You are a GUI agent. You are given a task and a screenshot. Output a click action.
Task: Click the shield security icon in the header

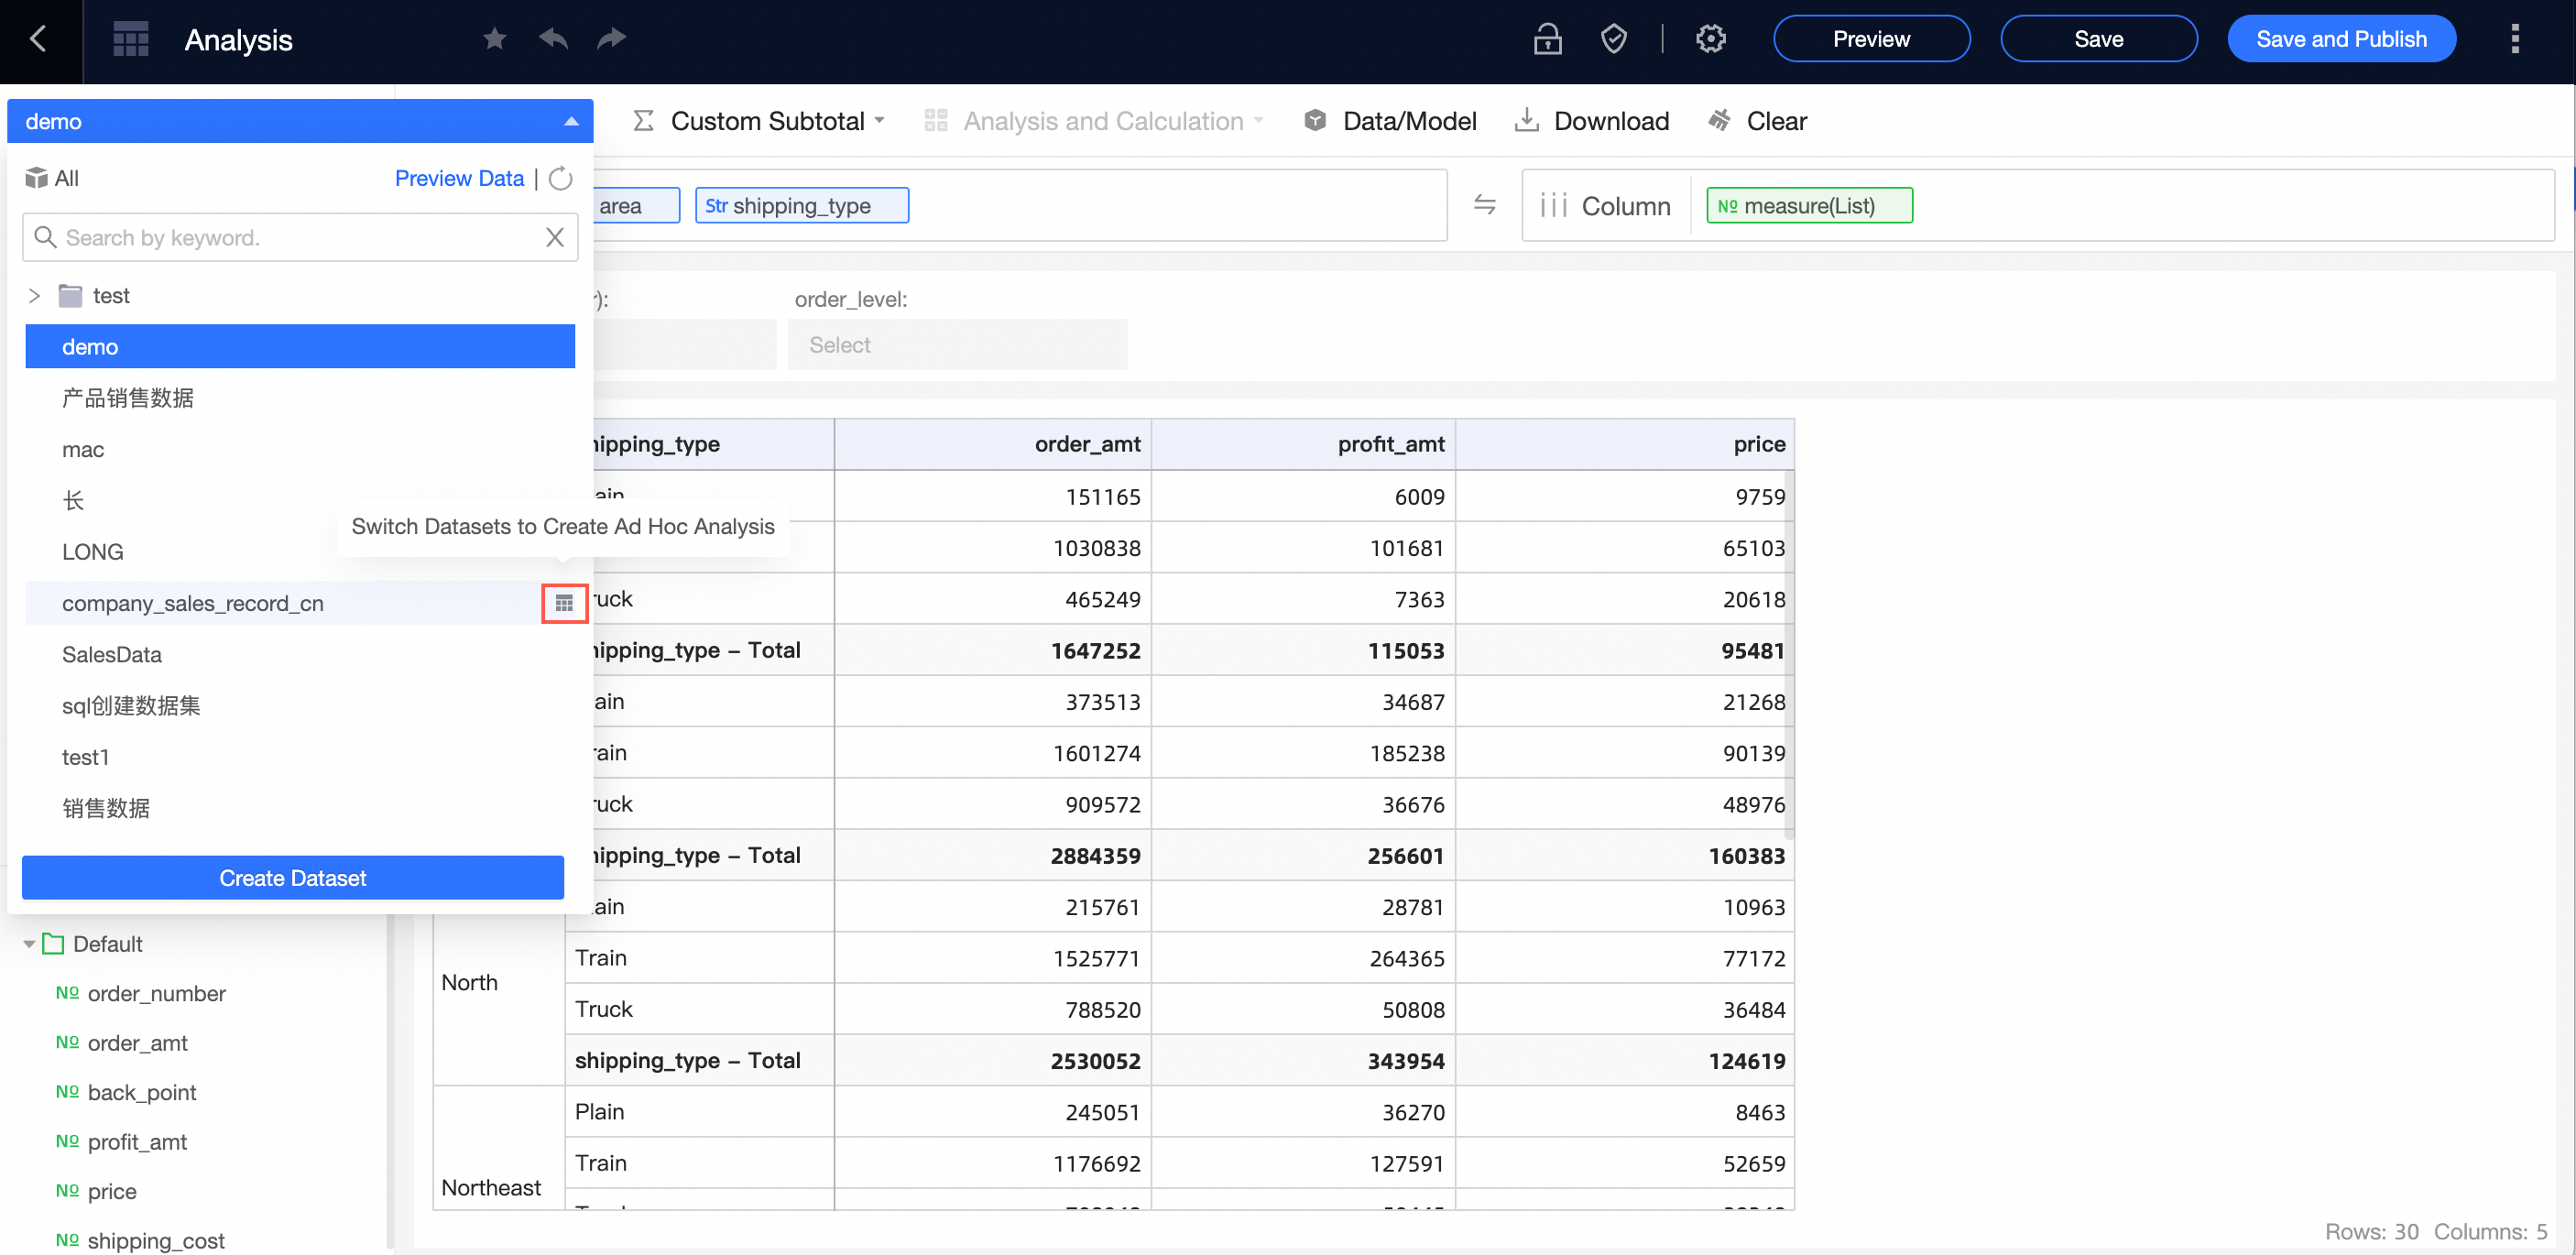coord(1614,39)
